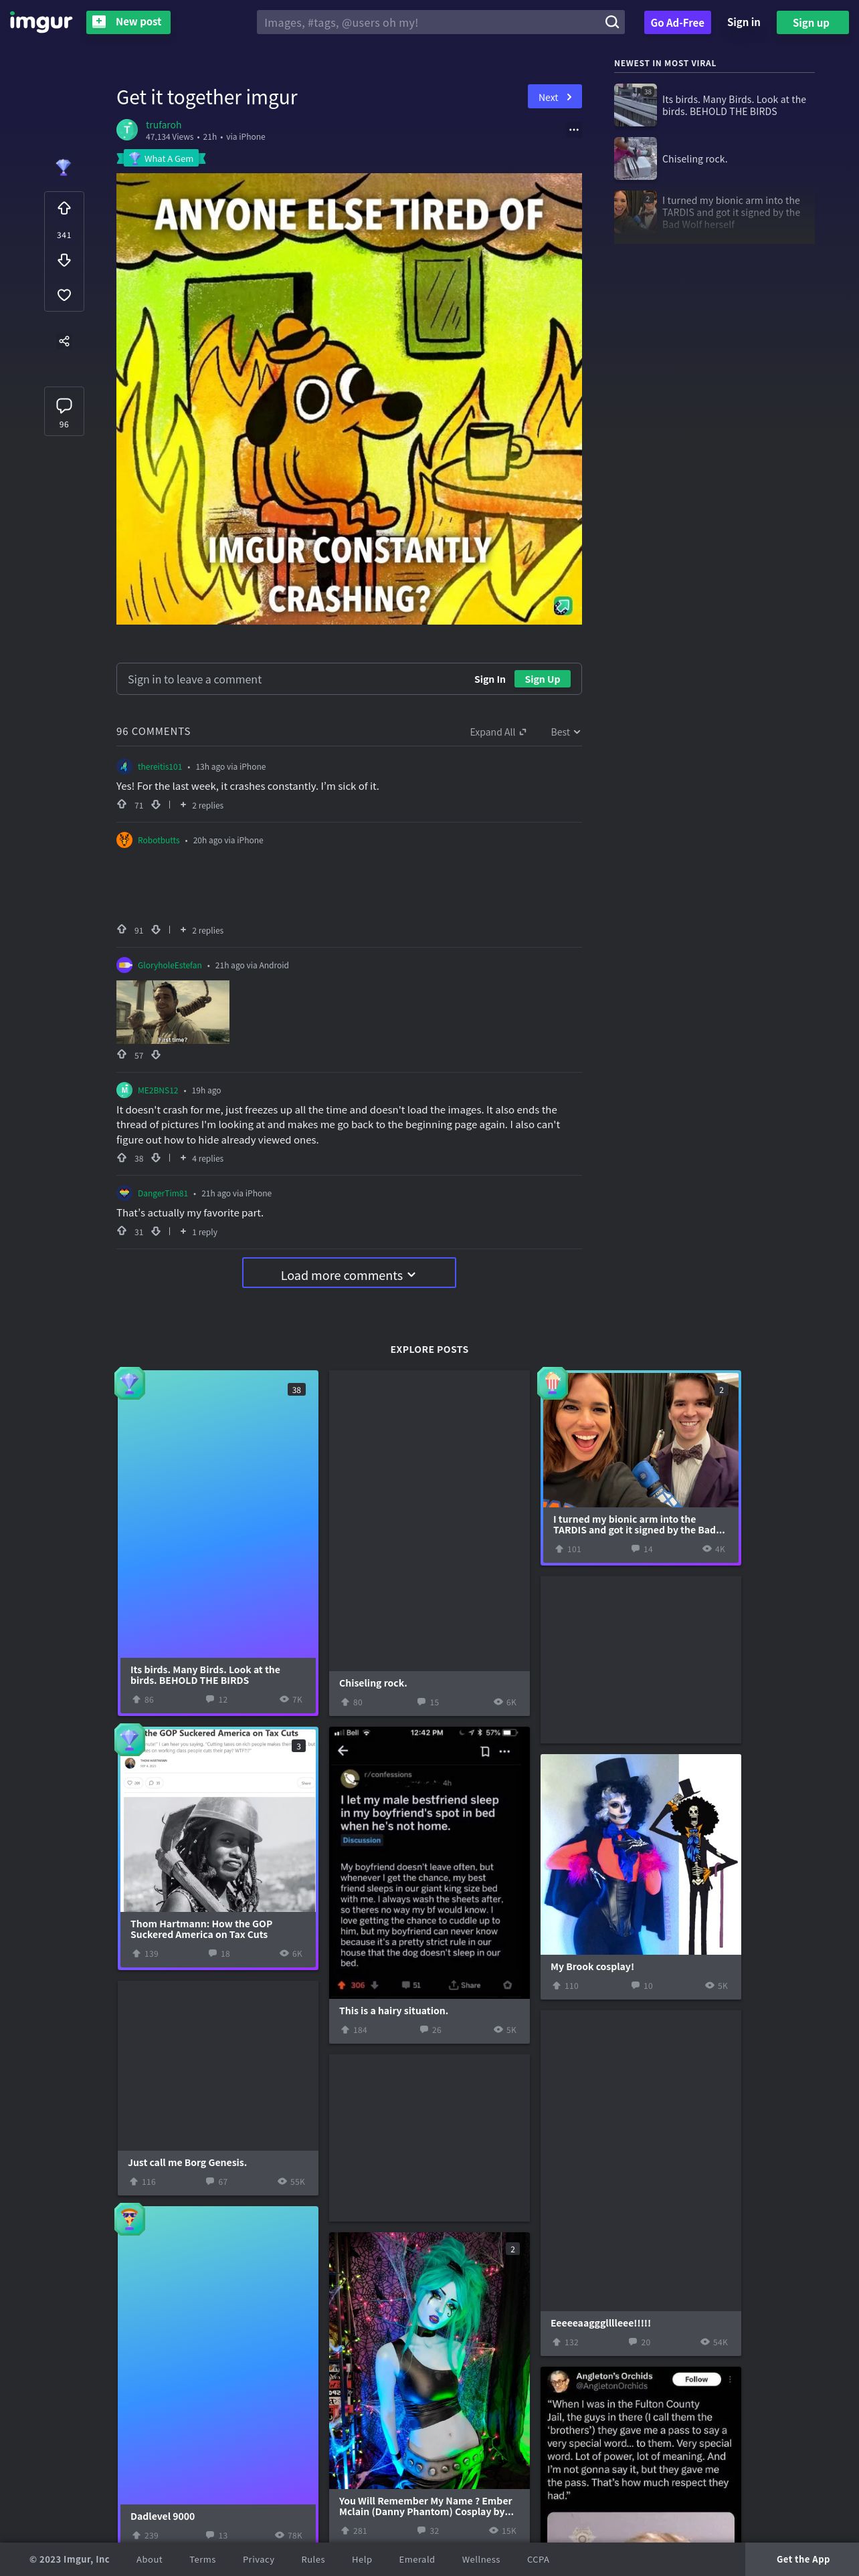Downvote ME2BNS12's comment
This screenshot has width=859, height=2576.
(x=156, y=1157)
